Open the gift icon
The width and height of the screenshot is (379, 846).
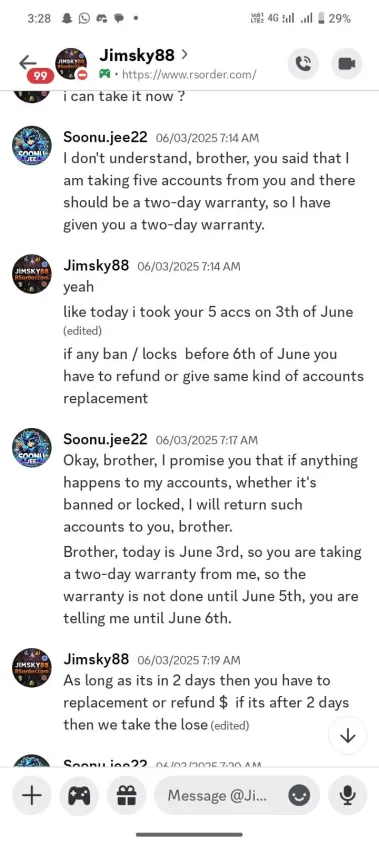coord(127,795)
